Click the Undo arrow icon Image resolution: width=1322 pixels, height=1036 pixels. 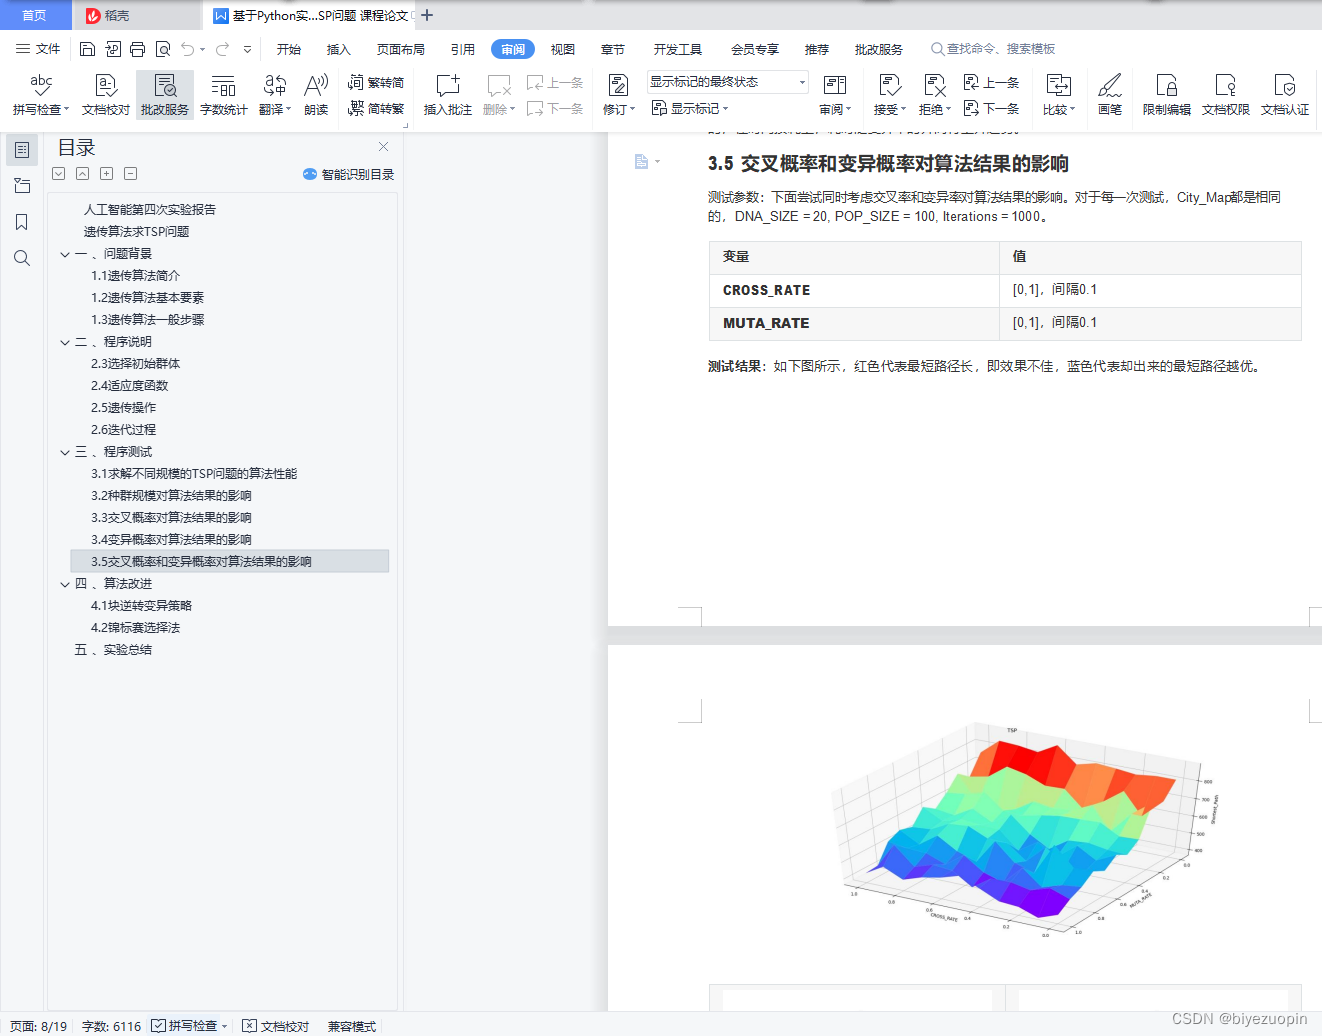188,49
